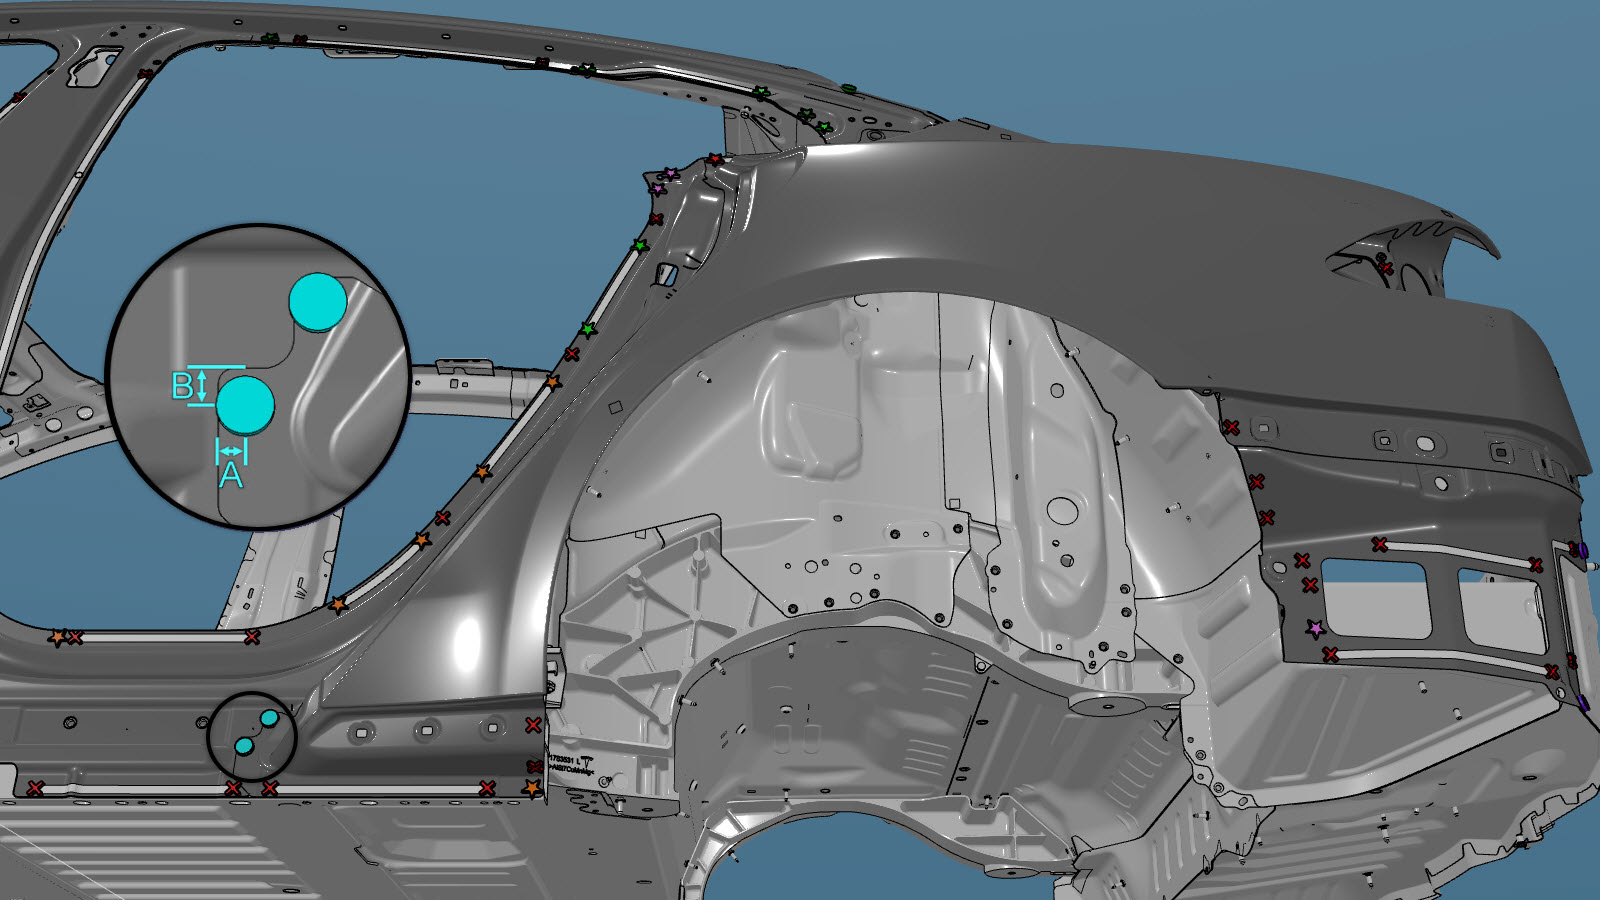Click the part number label near wheel arch

[x=570, y=765]
